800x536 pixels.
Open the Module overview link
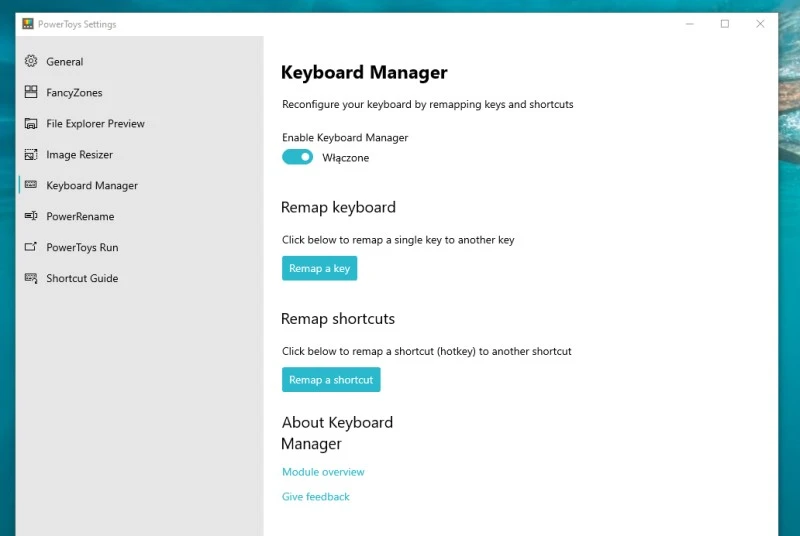323,472
